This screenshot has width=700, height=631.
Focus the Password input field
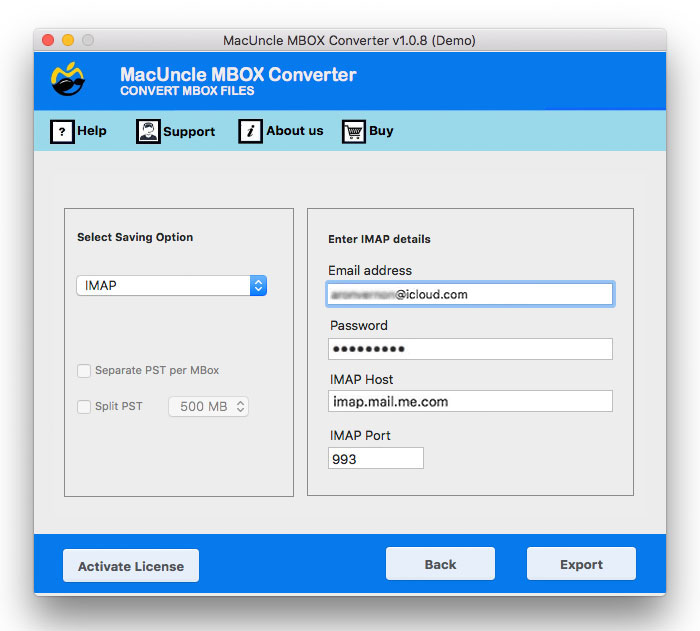click(x=470, y=349)
